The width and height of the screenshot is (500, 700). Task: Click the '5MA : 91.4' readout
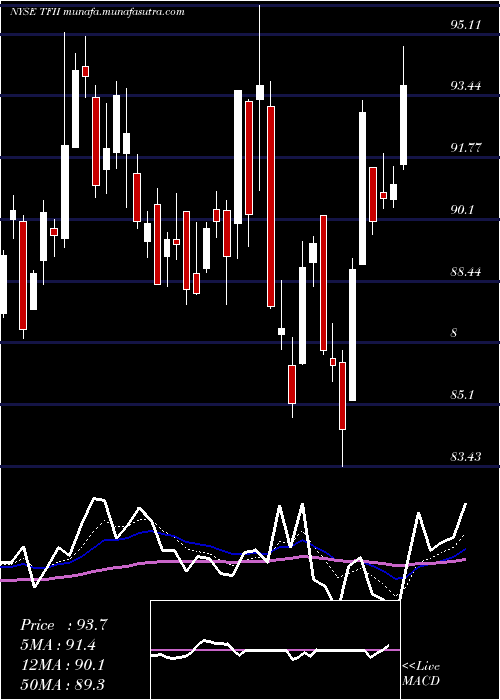coord(58,645)
